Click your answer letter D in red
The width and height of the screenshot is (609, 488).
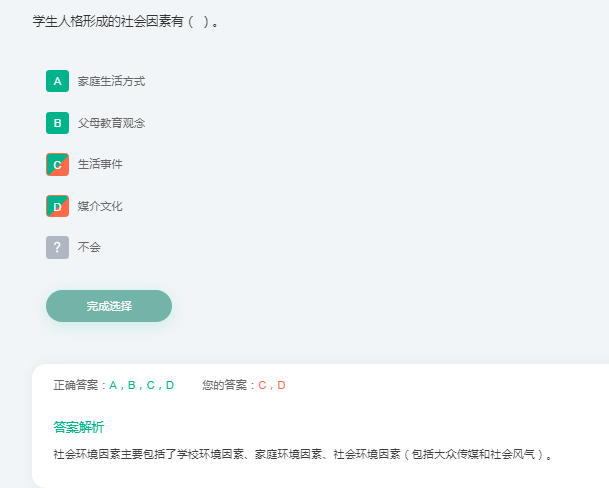(x=281, y=385)
